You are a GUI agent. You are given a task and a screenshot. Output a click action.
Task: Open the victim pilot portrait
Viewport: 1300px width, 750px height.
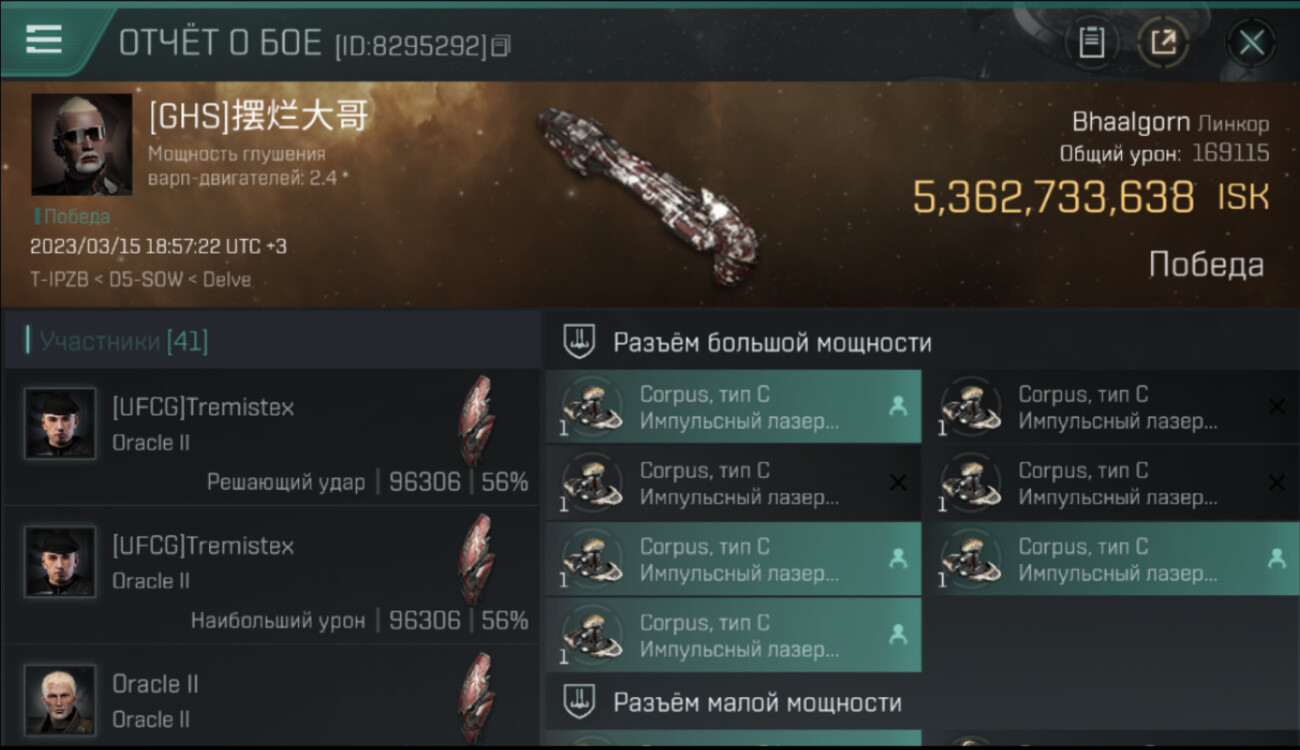(x=81, y=144)
